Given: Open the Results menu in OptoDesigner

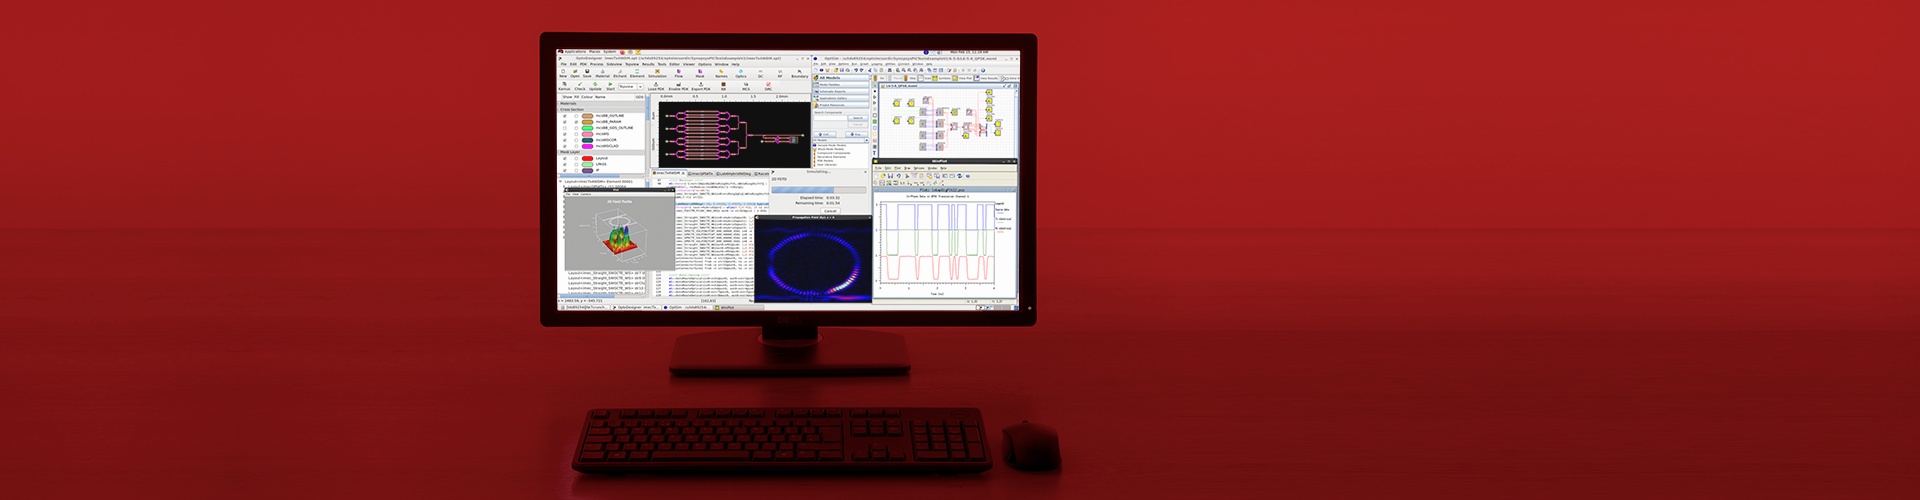Looking at the screenshot, I should click(648, 64).
